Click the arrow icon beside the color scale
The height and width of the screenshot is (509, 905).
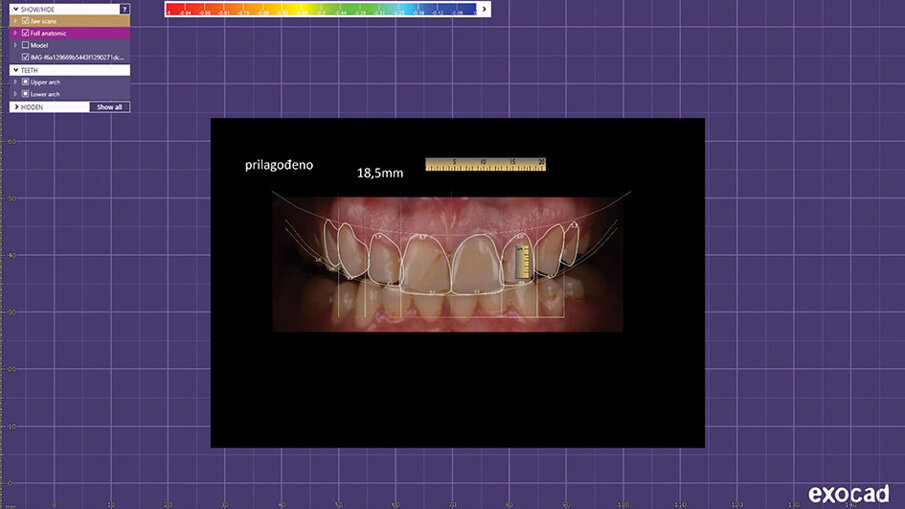coord(485,9)
